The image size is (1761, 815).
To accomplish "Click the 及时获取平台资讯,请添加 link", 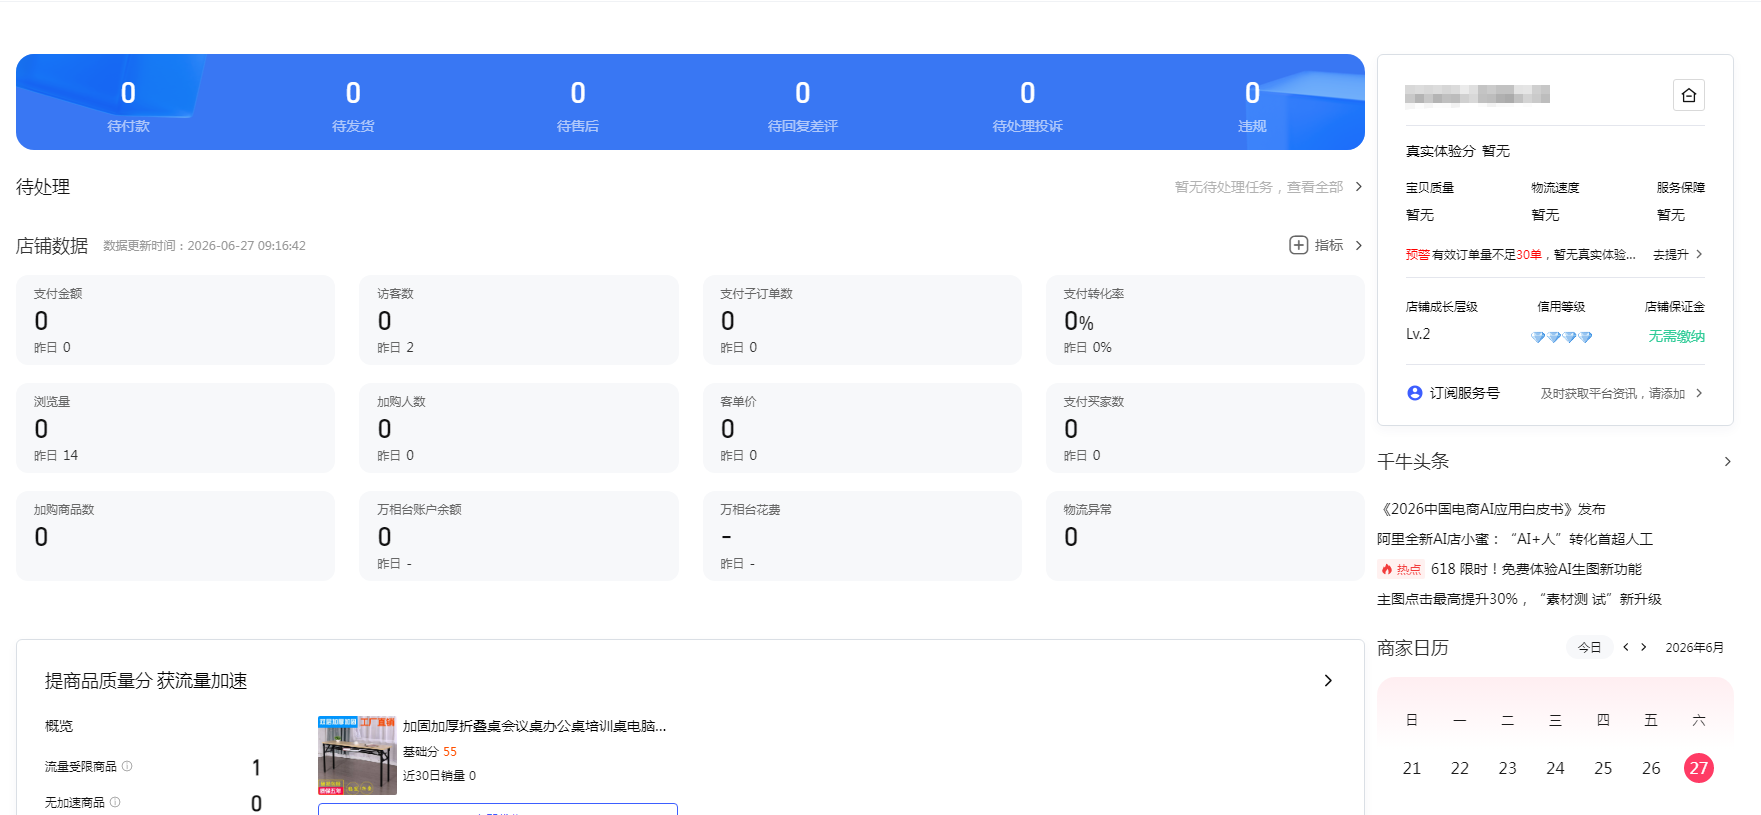I will tap(1613, 393).
